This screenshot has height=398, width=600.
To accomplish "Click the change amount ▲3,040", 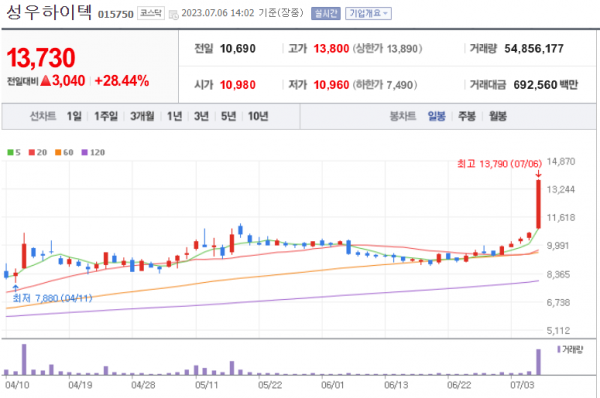I will point(62,81).
